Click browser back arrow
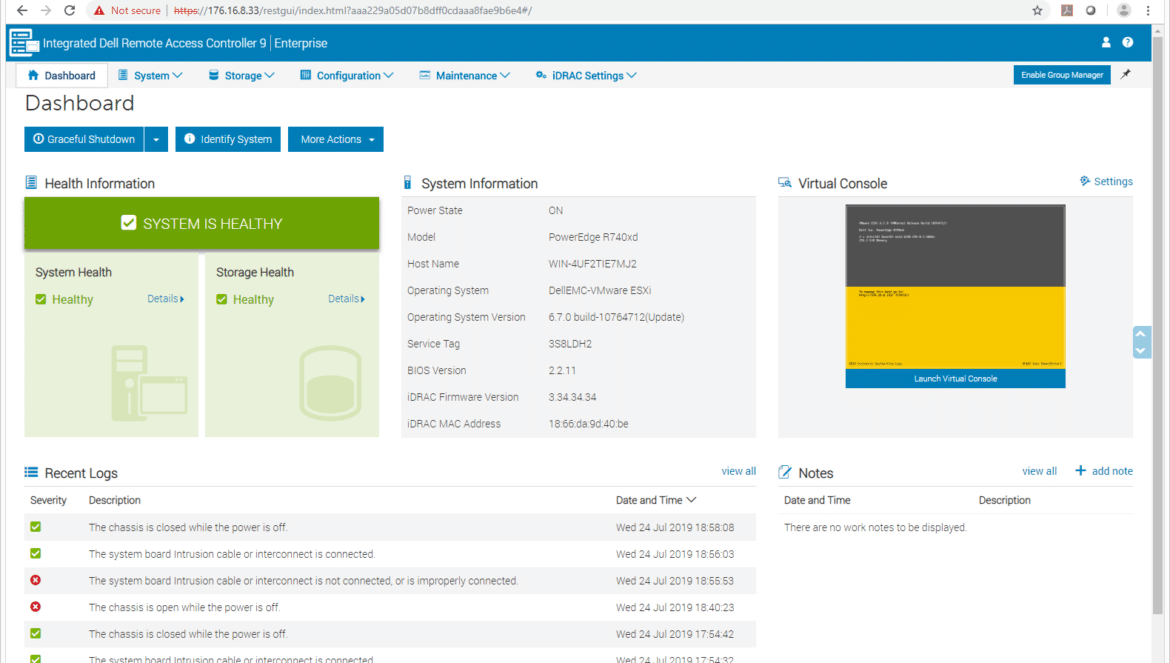This screenshot has height=663, width=1170. 22,10
